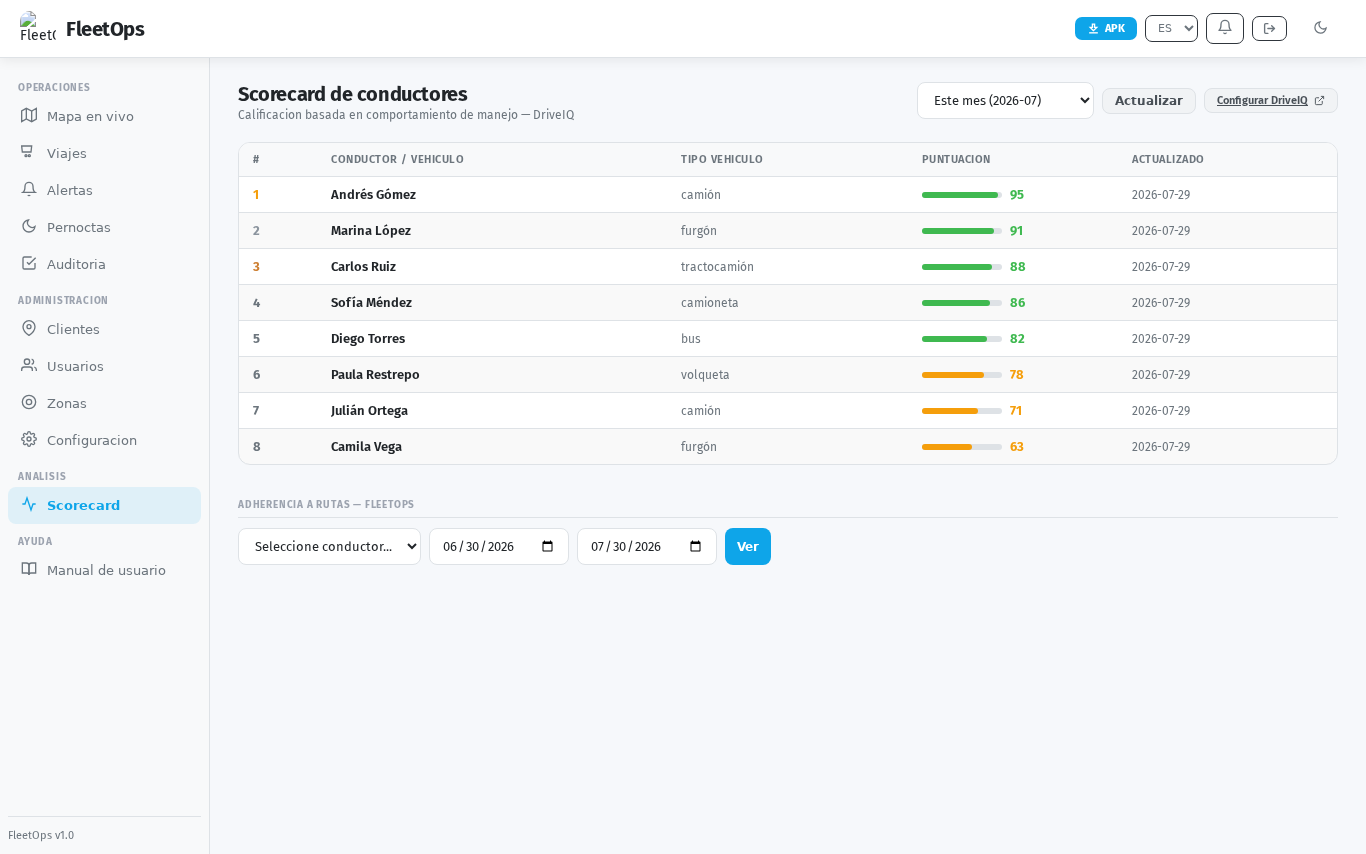The image size is (1366, 854).
Task: Open the Manual de usuario
Action: (x=104, y=569)
